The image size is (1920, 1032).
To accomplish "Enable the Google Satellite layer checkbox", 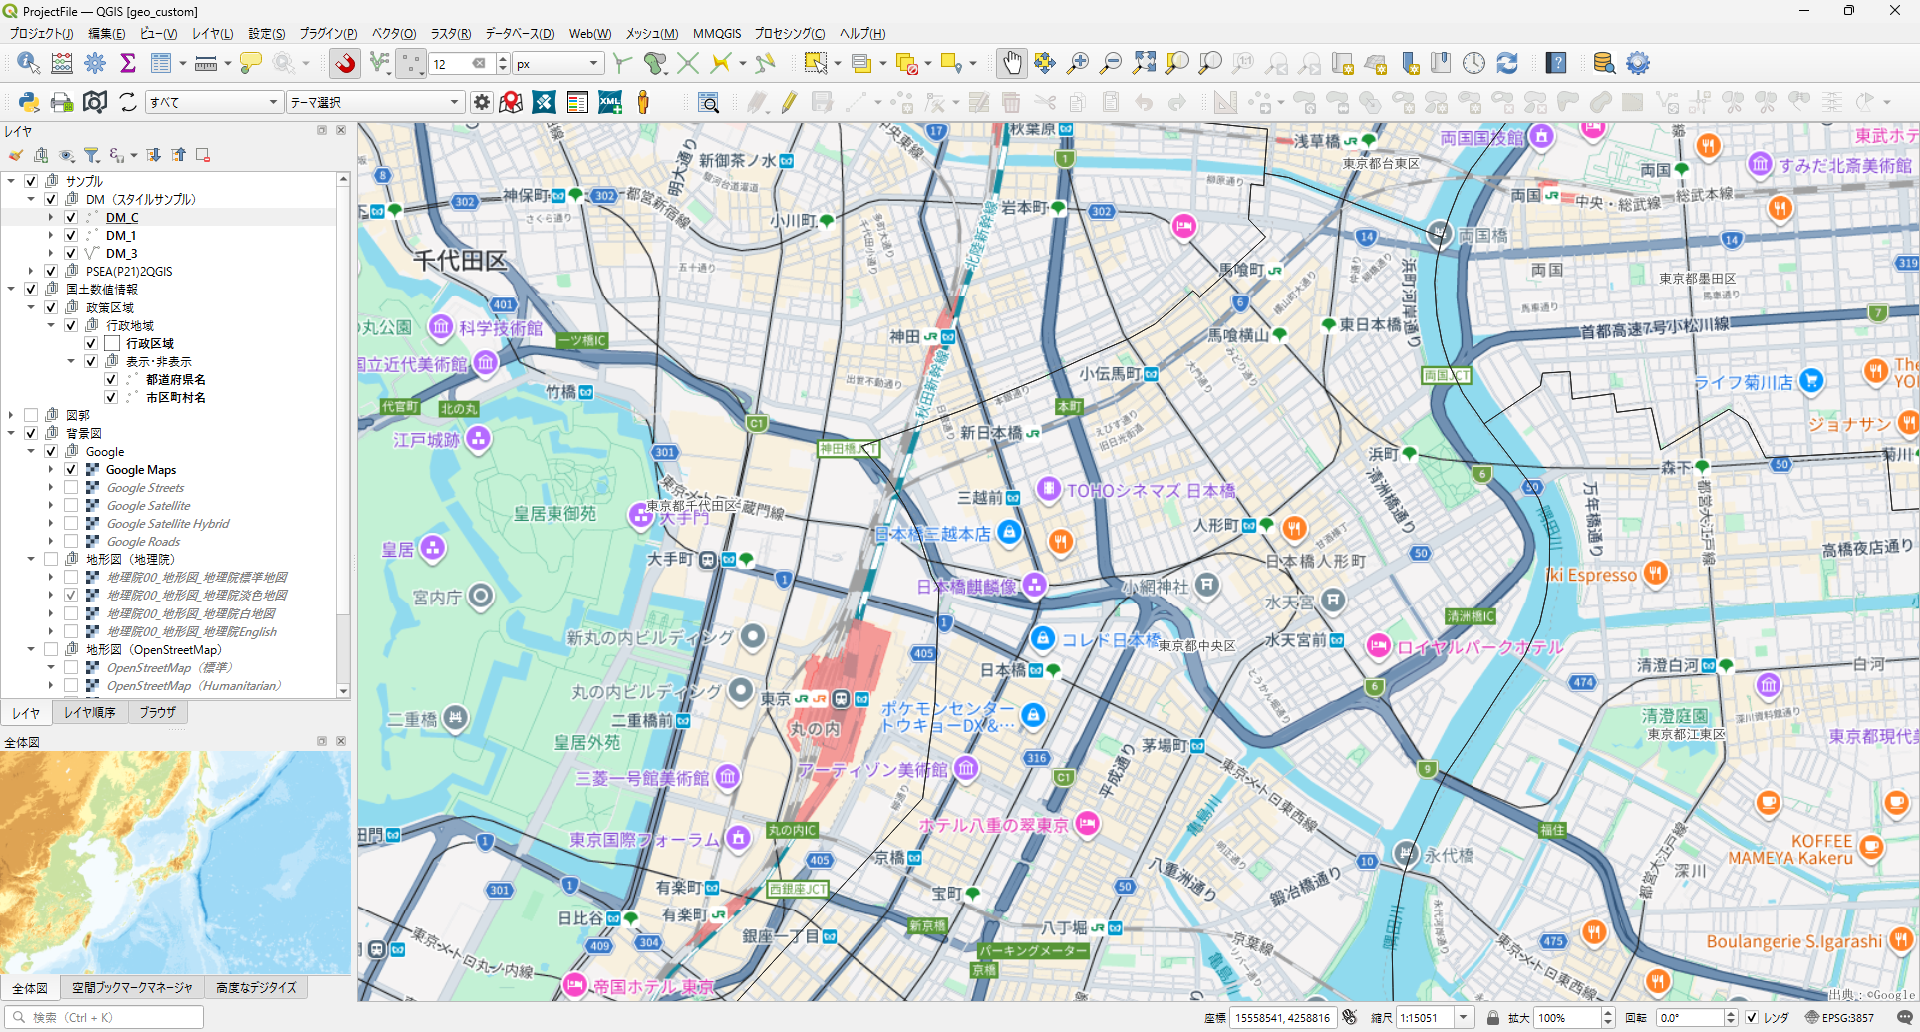I will (71, 505).
